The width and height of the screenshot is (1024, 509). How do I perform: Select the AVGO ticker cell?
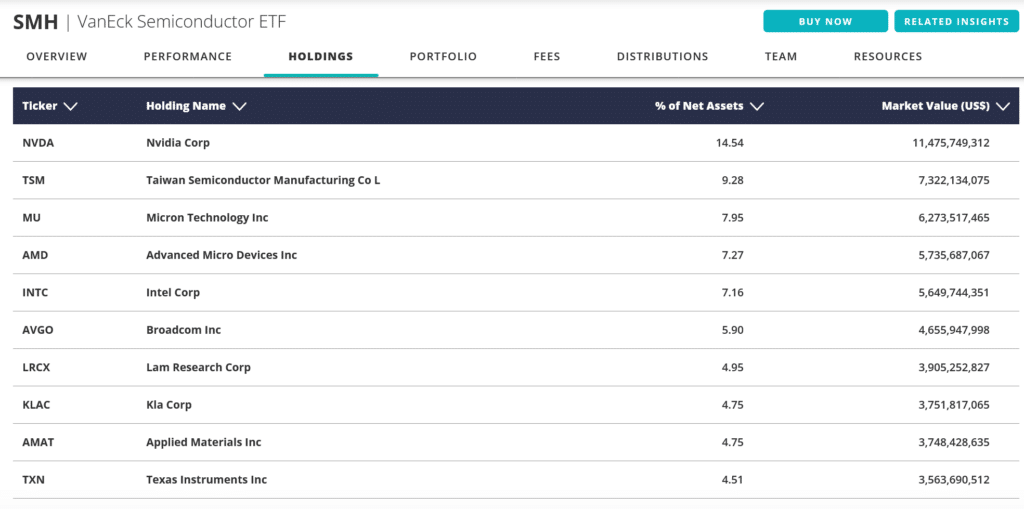click(x=38, y=330)
